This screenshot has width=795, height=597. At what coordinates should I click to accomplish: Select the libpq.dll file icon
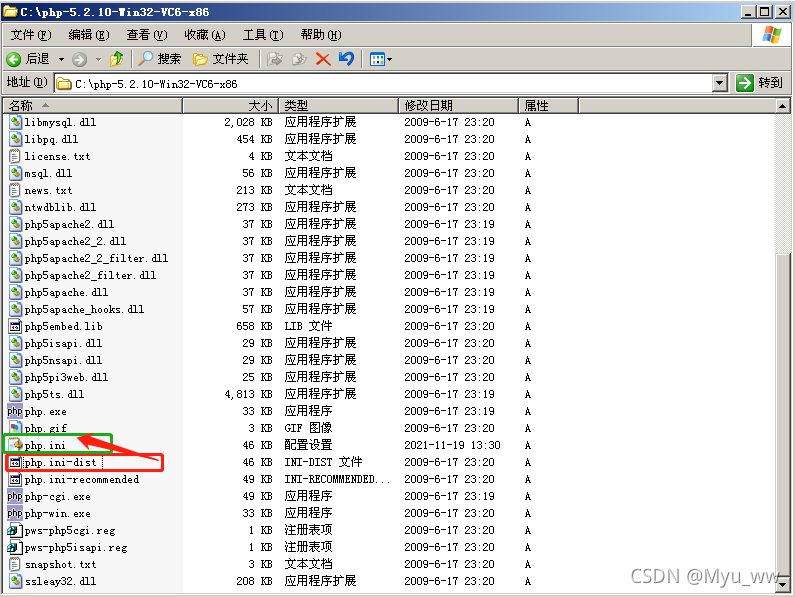(x=16, y=139)
